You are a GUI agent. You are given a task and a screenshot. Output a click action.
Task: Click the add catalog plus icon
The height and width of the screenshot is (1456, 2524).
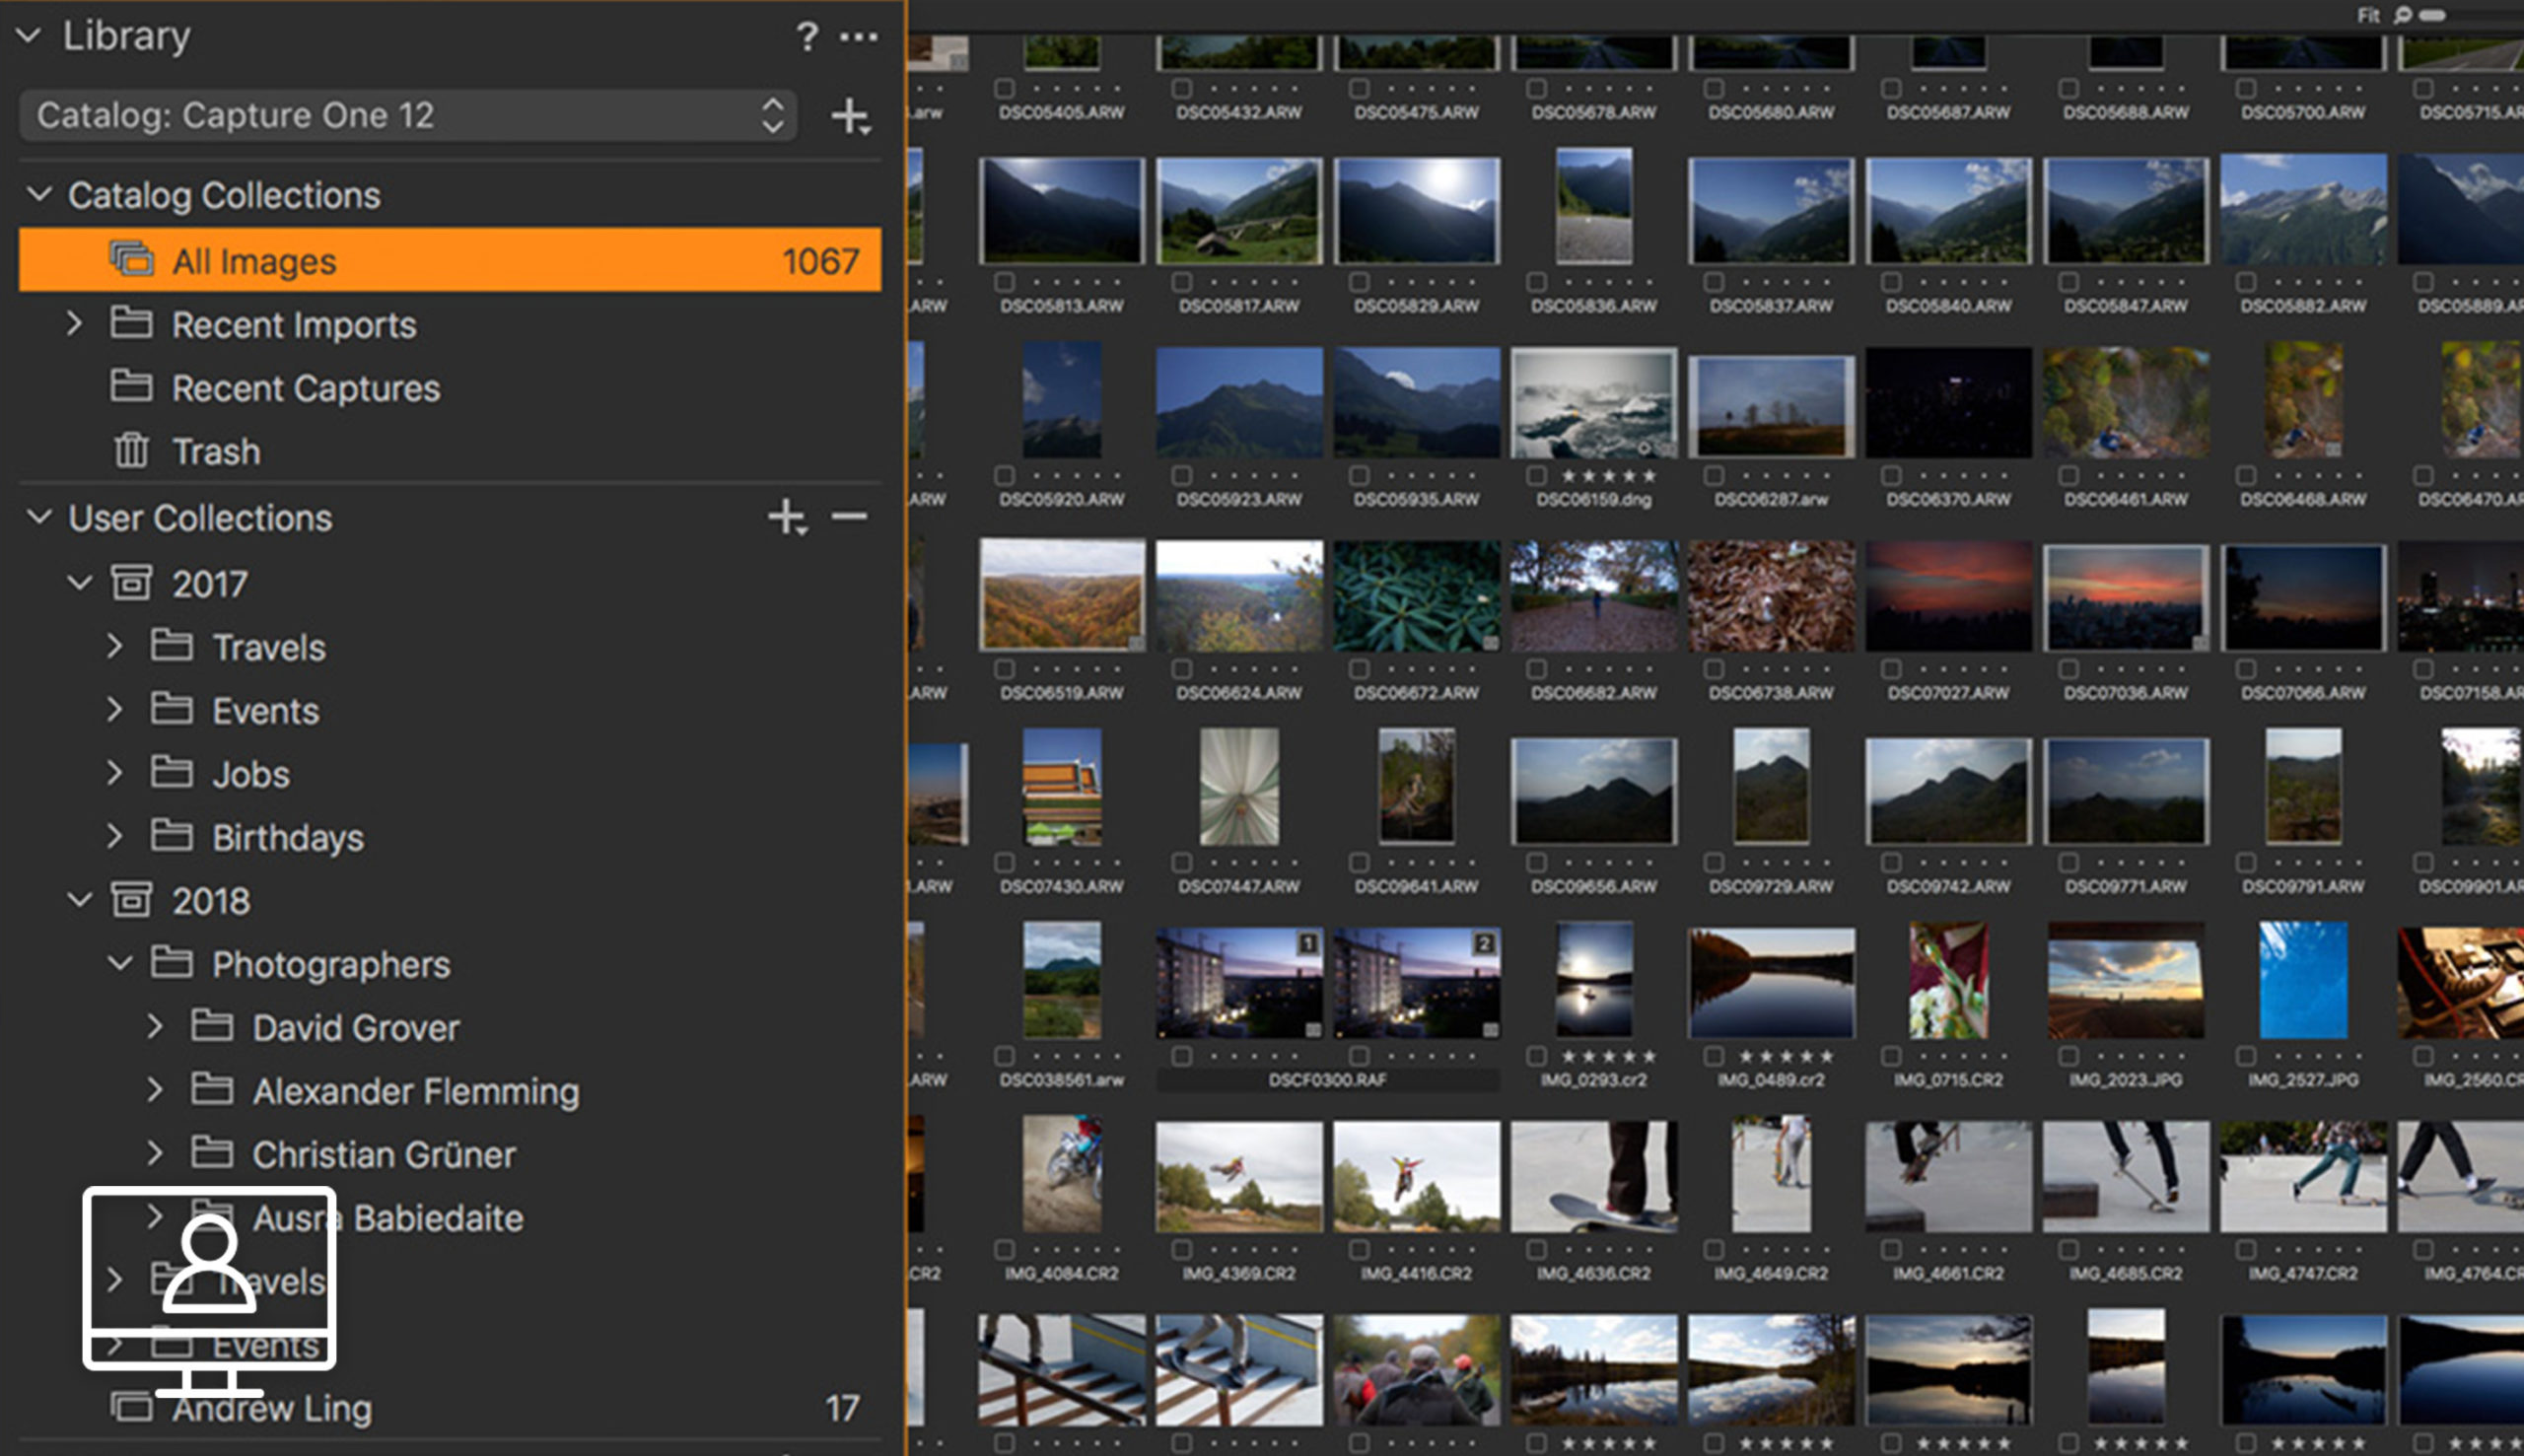click(x=850, y=116)
